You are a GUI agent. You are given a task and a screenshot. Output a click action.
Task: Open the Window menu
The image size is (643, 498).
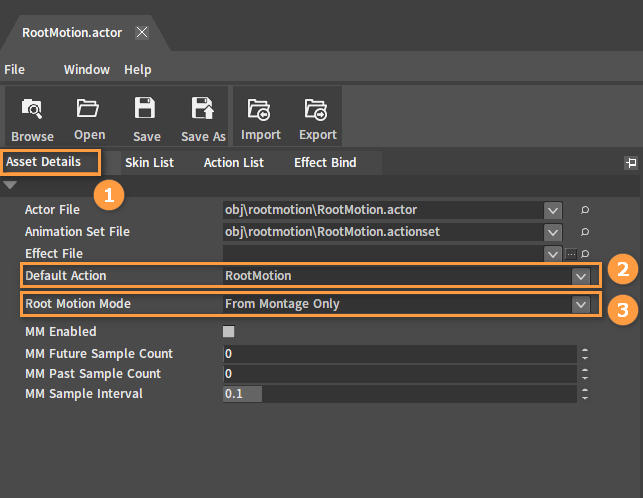pos(87,70)
